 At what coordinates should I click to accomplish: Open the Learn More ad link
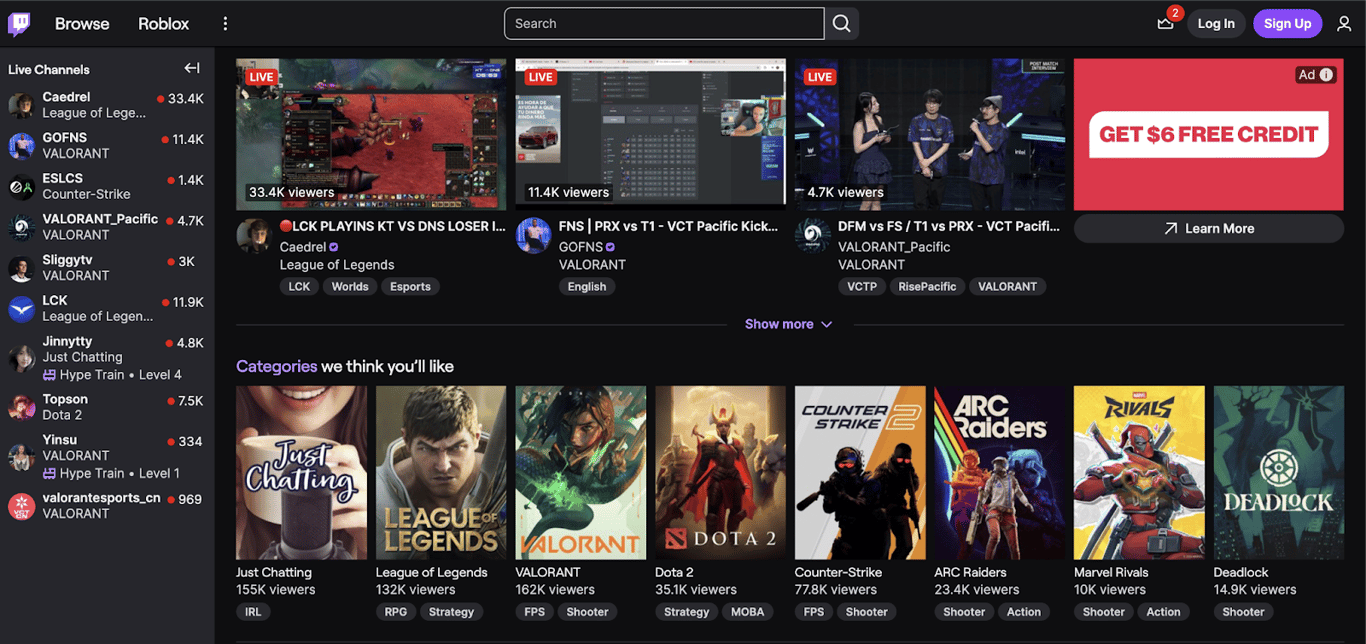click(x=1208, y=228)
